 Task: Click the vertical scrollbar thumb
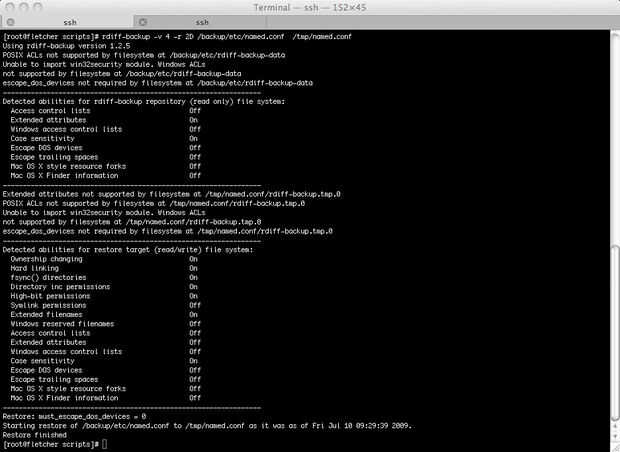click(x=615, y=333)
